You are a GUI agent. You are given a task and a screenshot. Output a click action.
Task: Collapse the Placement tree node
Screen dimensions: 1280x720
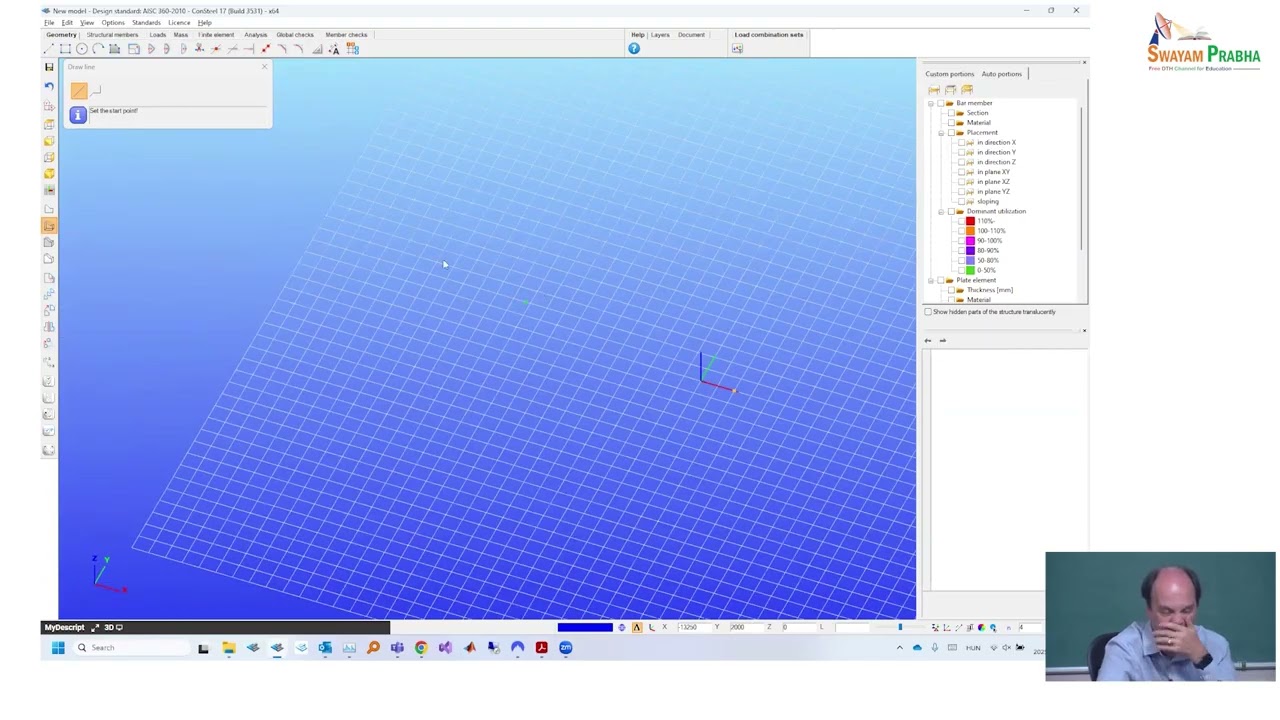click(941, 133)
